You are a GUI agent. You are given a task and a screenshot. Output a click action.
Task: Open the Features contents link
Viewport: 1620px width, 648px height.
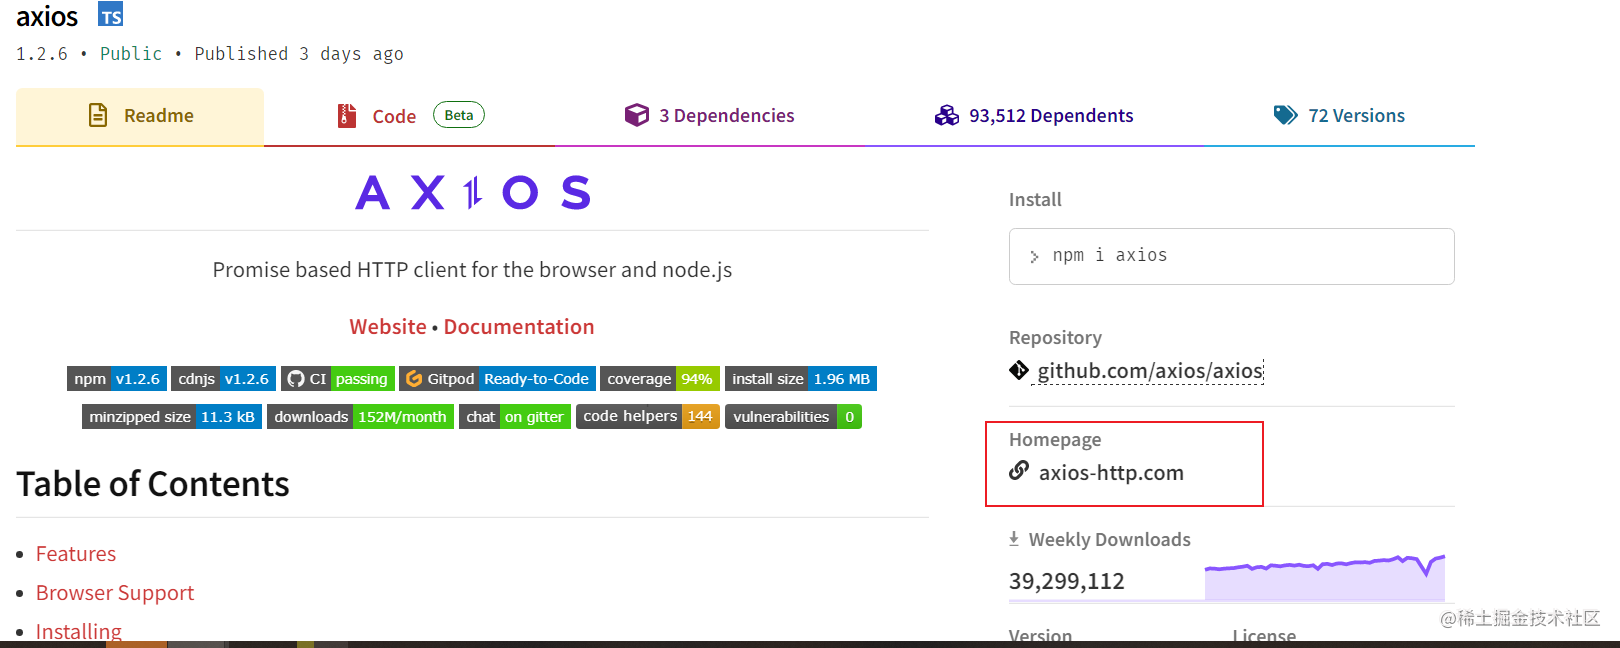click(x=76, y=554)
